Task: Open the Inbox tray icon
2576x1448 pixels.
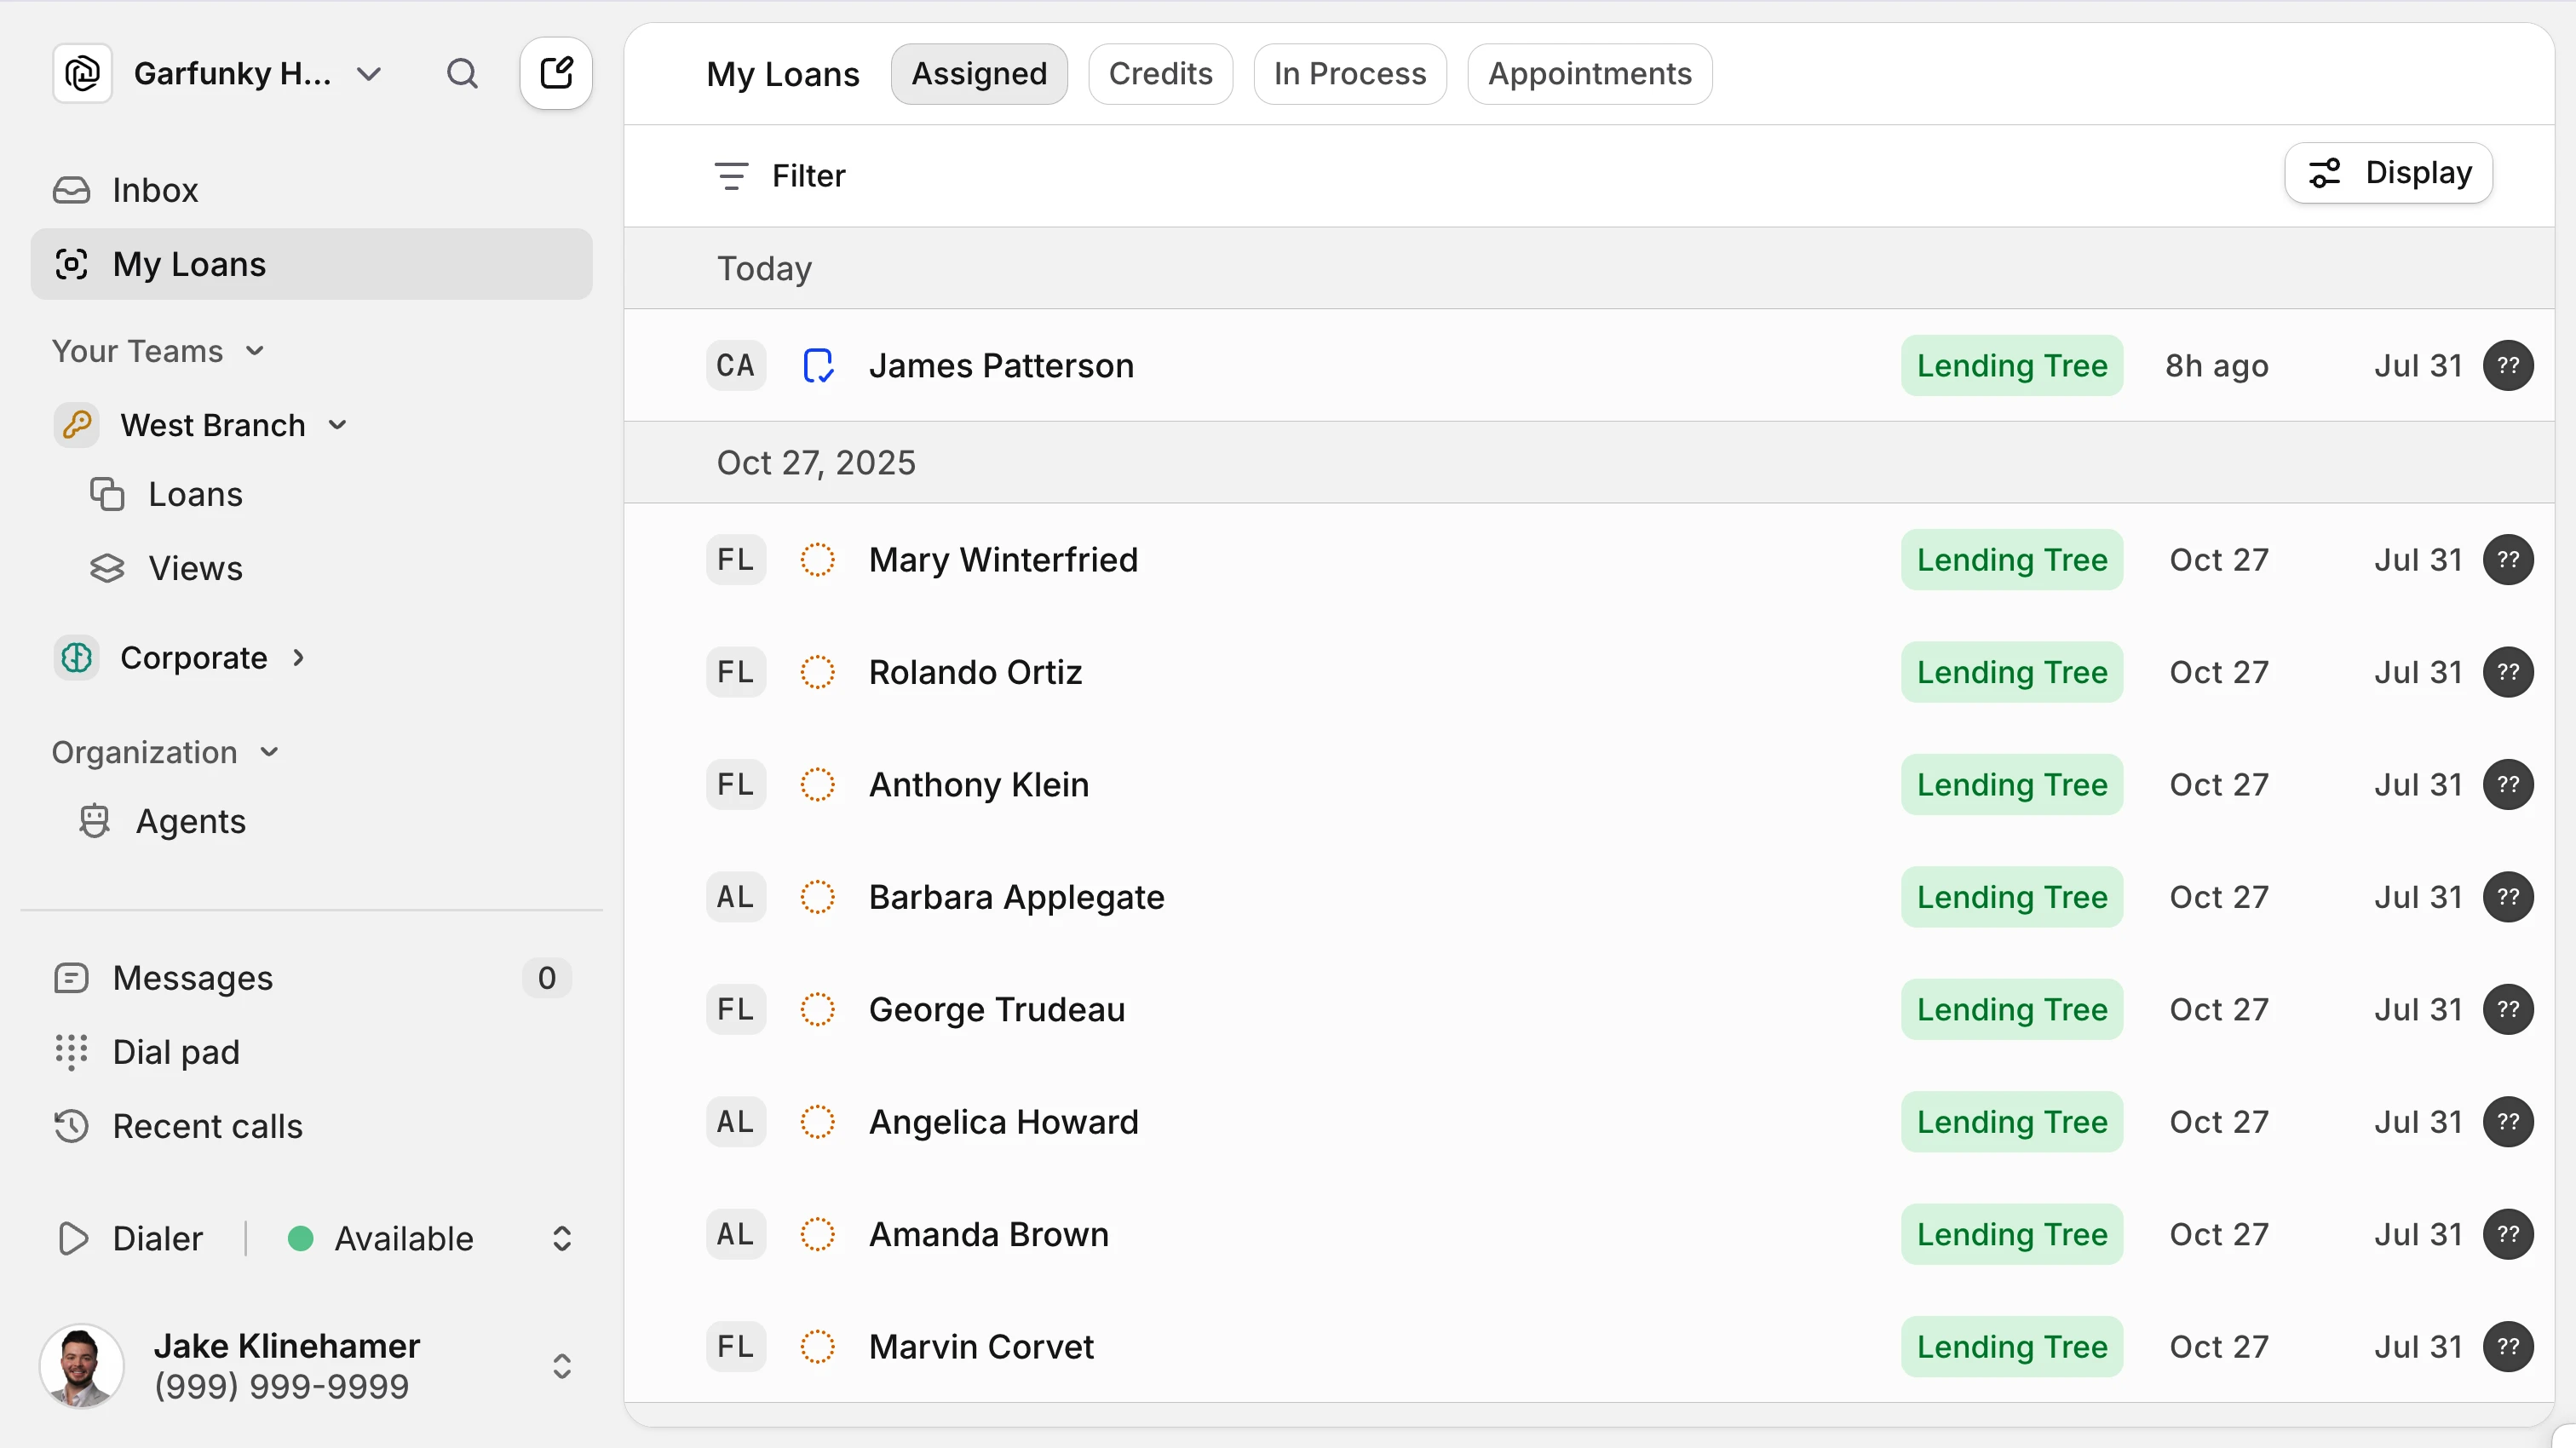Action: pos(71,190)
